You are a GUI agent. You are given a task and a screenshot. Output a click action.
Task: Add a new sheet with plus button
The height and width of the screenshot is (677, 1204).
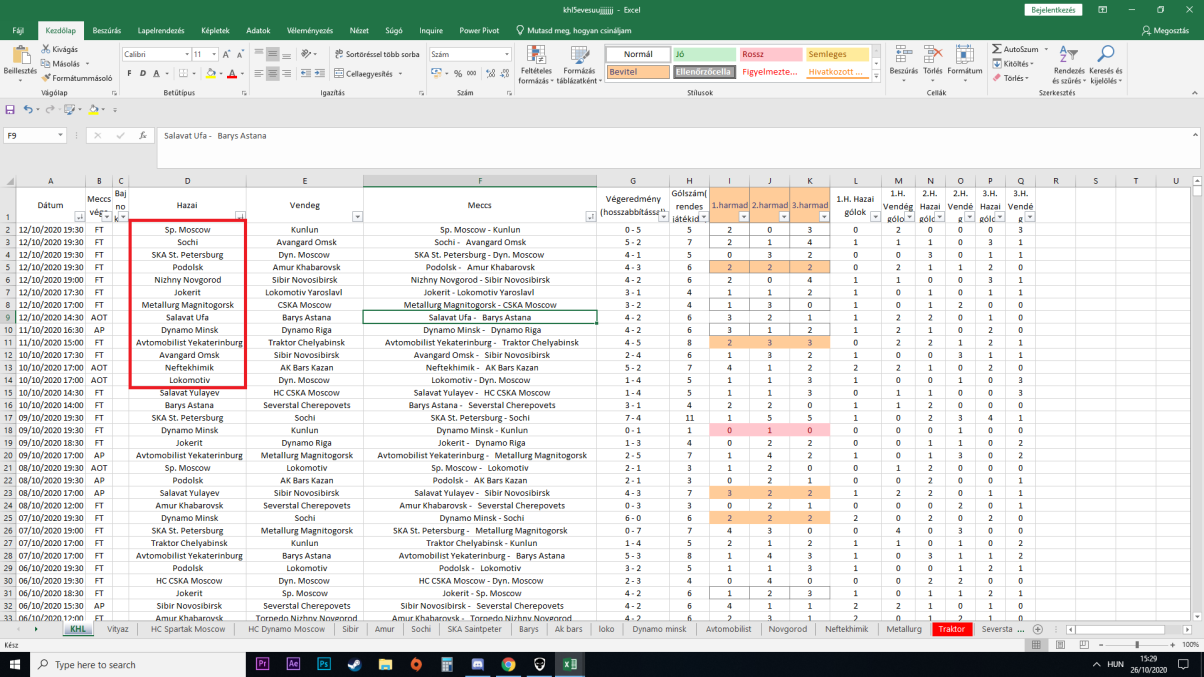tap(1038, 630)
